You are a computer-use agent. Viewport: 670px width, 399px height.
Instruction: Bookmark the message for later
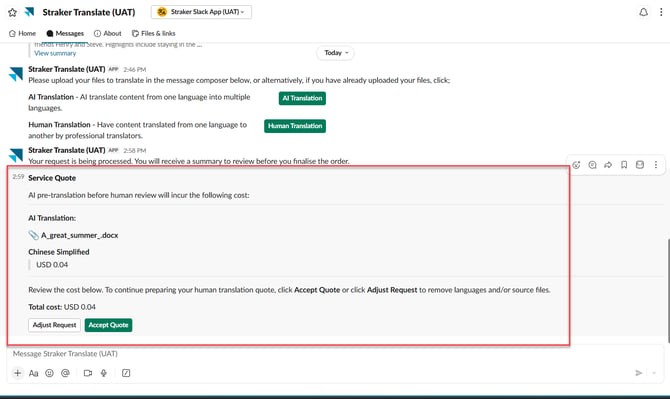tap(624, 165)
